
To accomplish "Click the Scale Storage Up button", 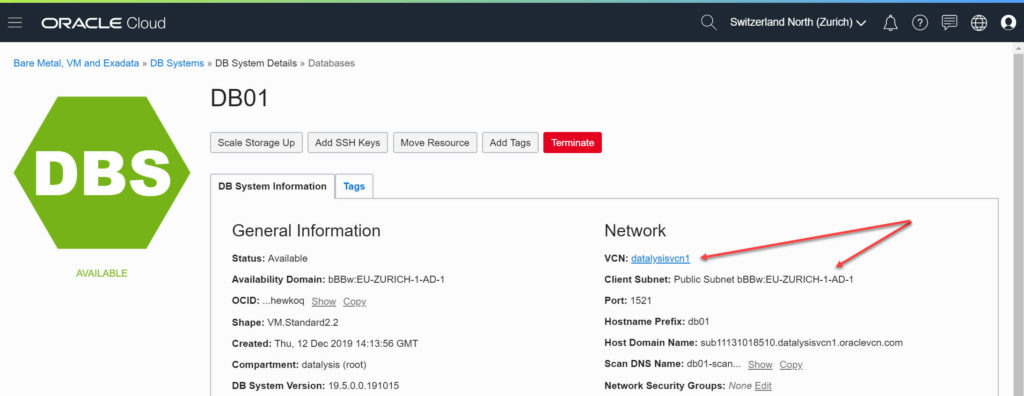I will tap(256, 142).
